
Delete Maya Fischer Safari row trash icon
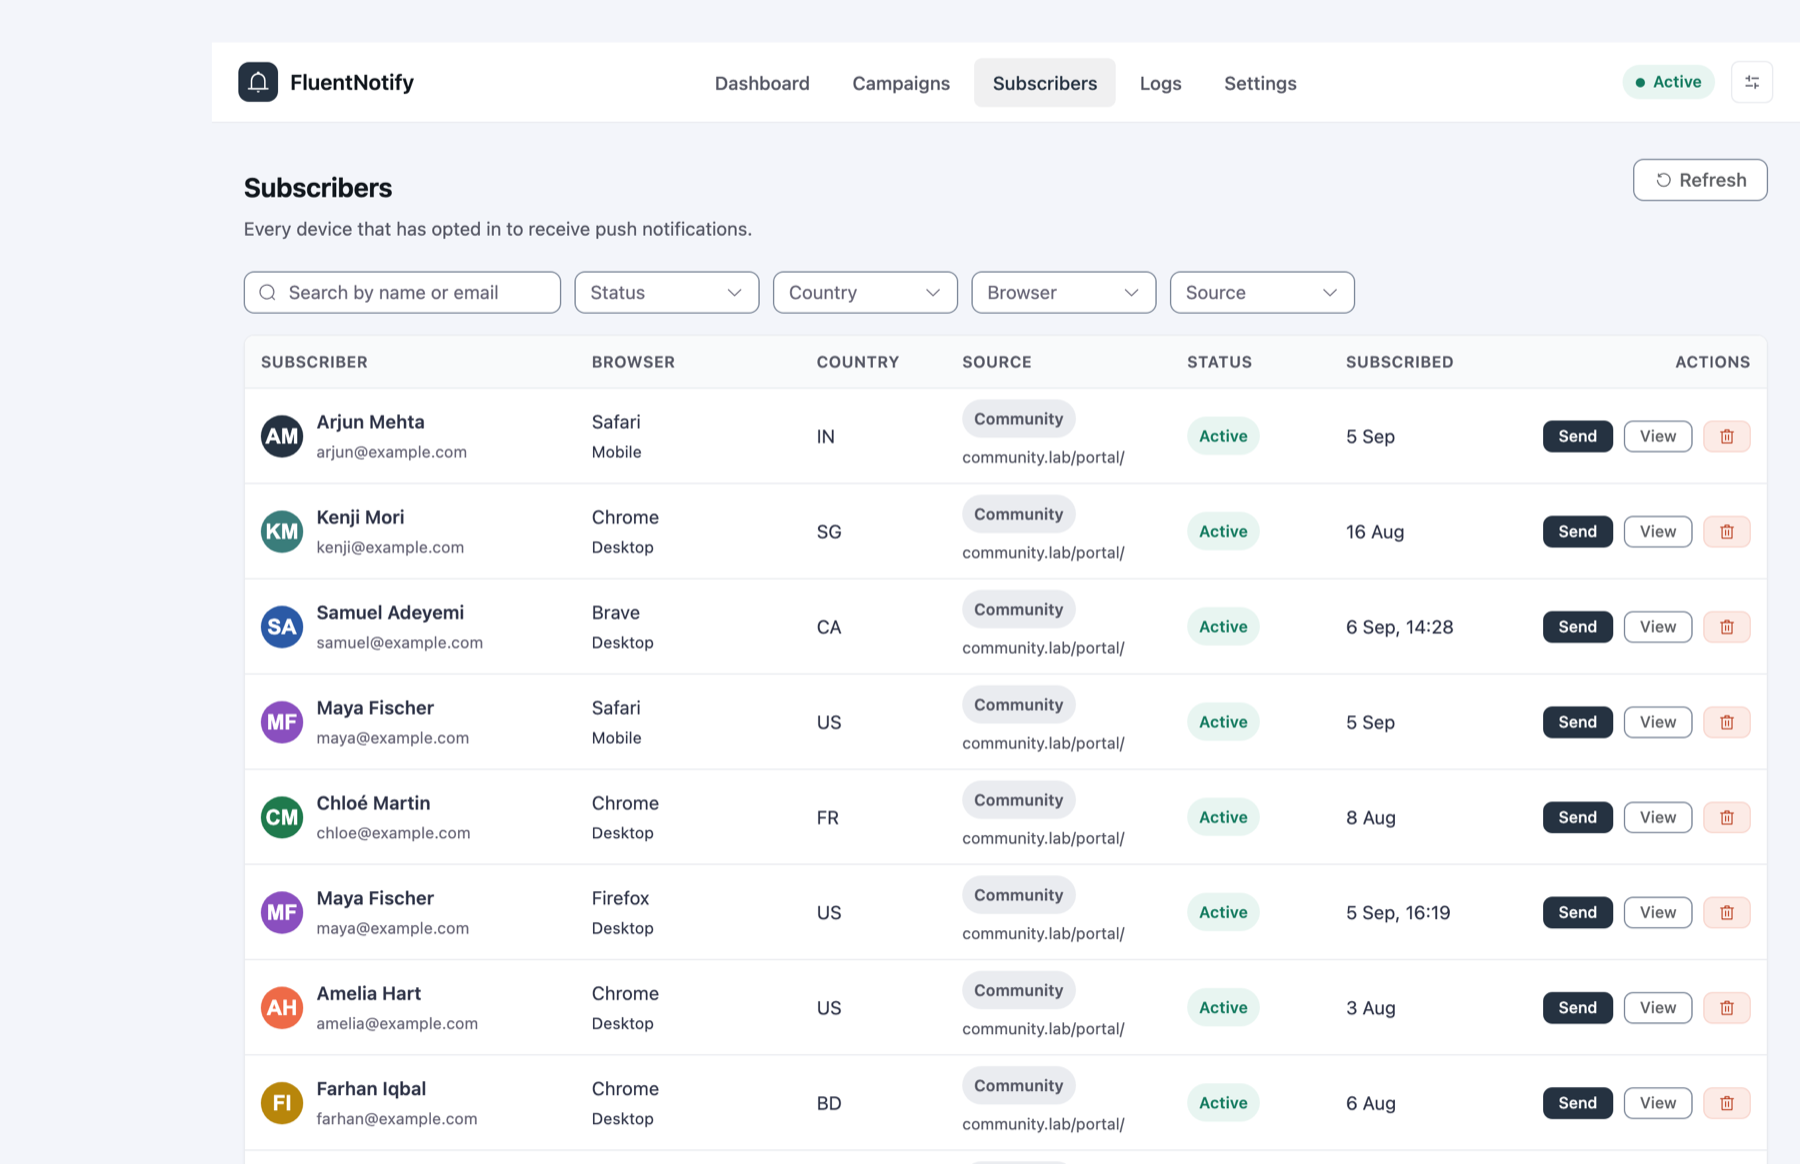(1727, 722)
